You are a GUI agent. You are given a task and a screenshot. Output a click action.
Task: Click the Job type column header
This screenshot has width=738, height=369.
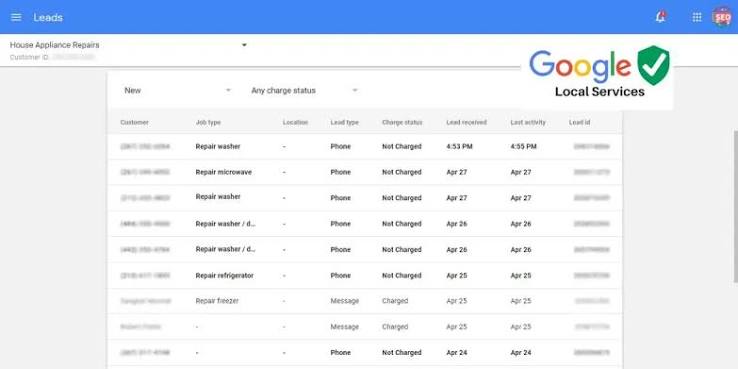[208, 122]
